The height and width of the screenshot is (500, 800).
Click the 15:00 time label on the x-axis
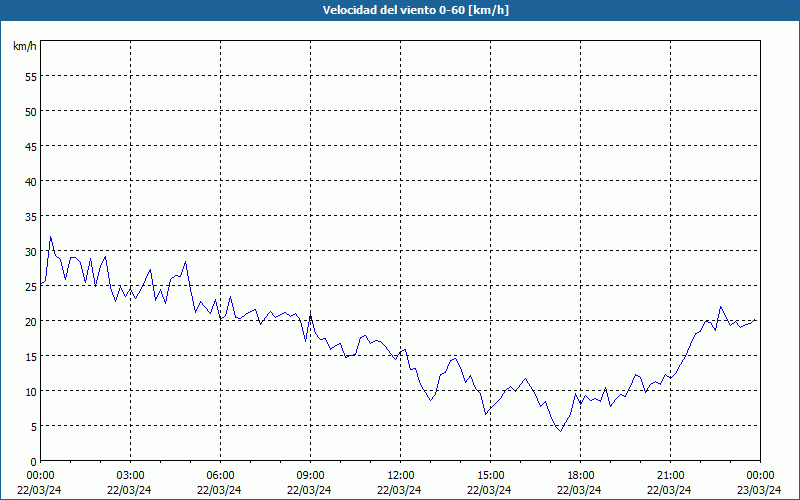490,476
